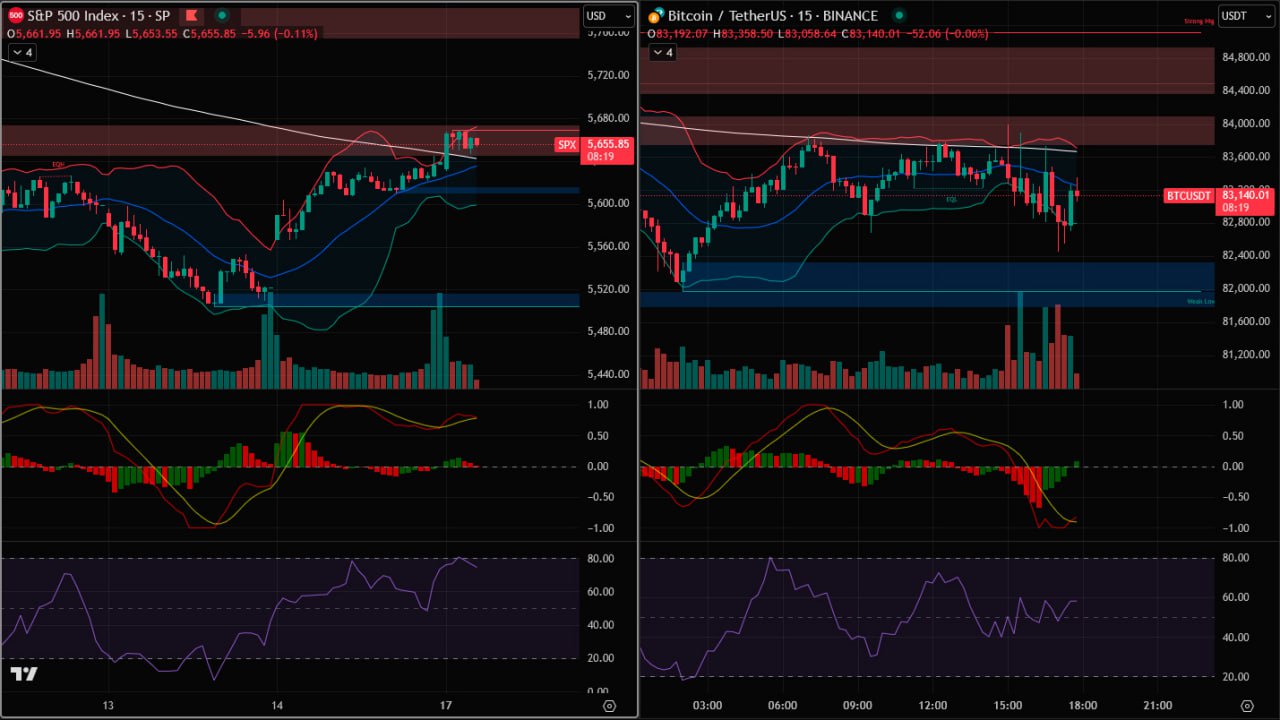Click the 0.50 oscillator level on S&P chart
The width and height of the screenshot is (1280, 720).
[x=598, y=435]
